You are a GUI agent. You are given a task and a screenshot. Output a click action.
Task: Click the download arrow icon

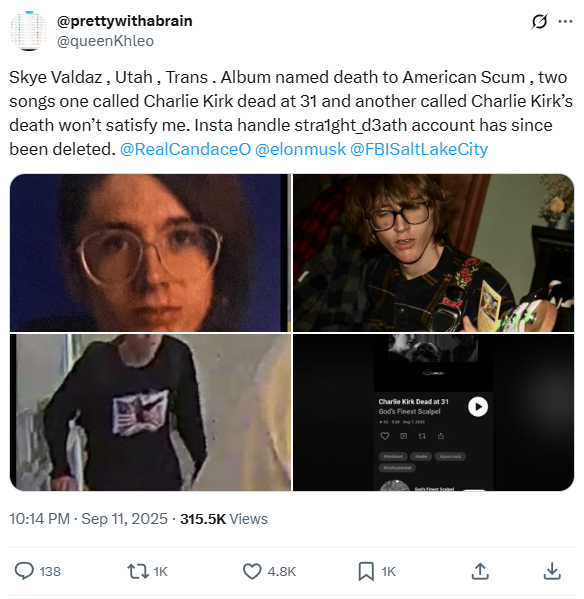(552, 571)
